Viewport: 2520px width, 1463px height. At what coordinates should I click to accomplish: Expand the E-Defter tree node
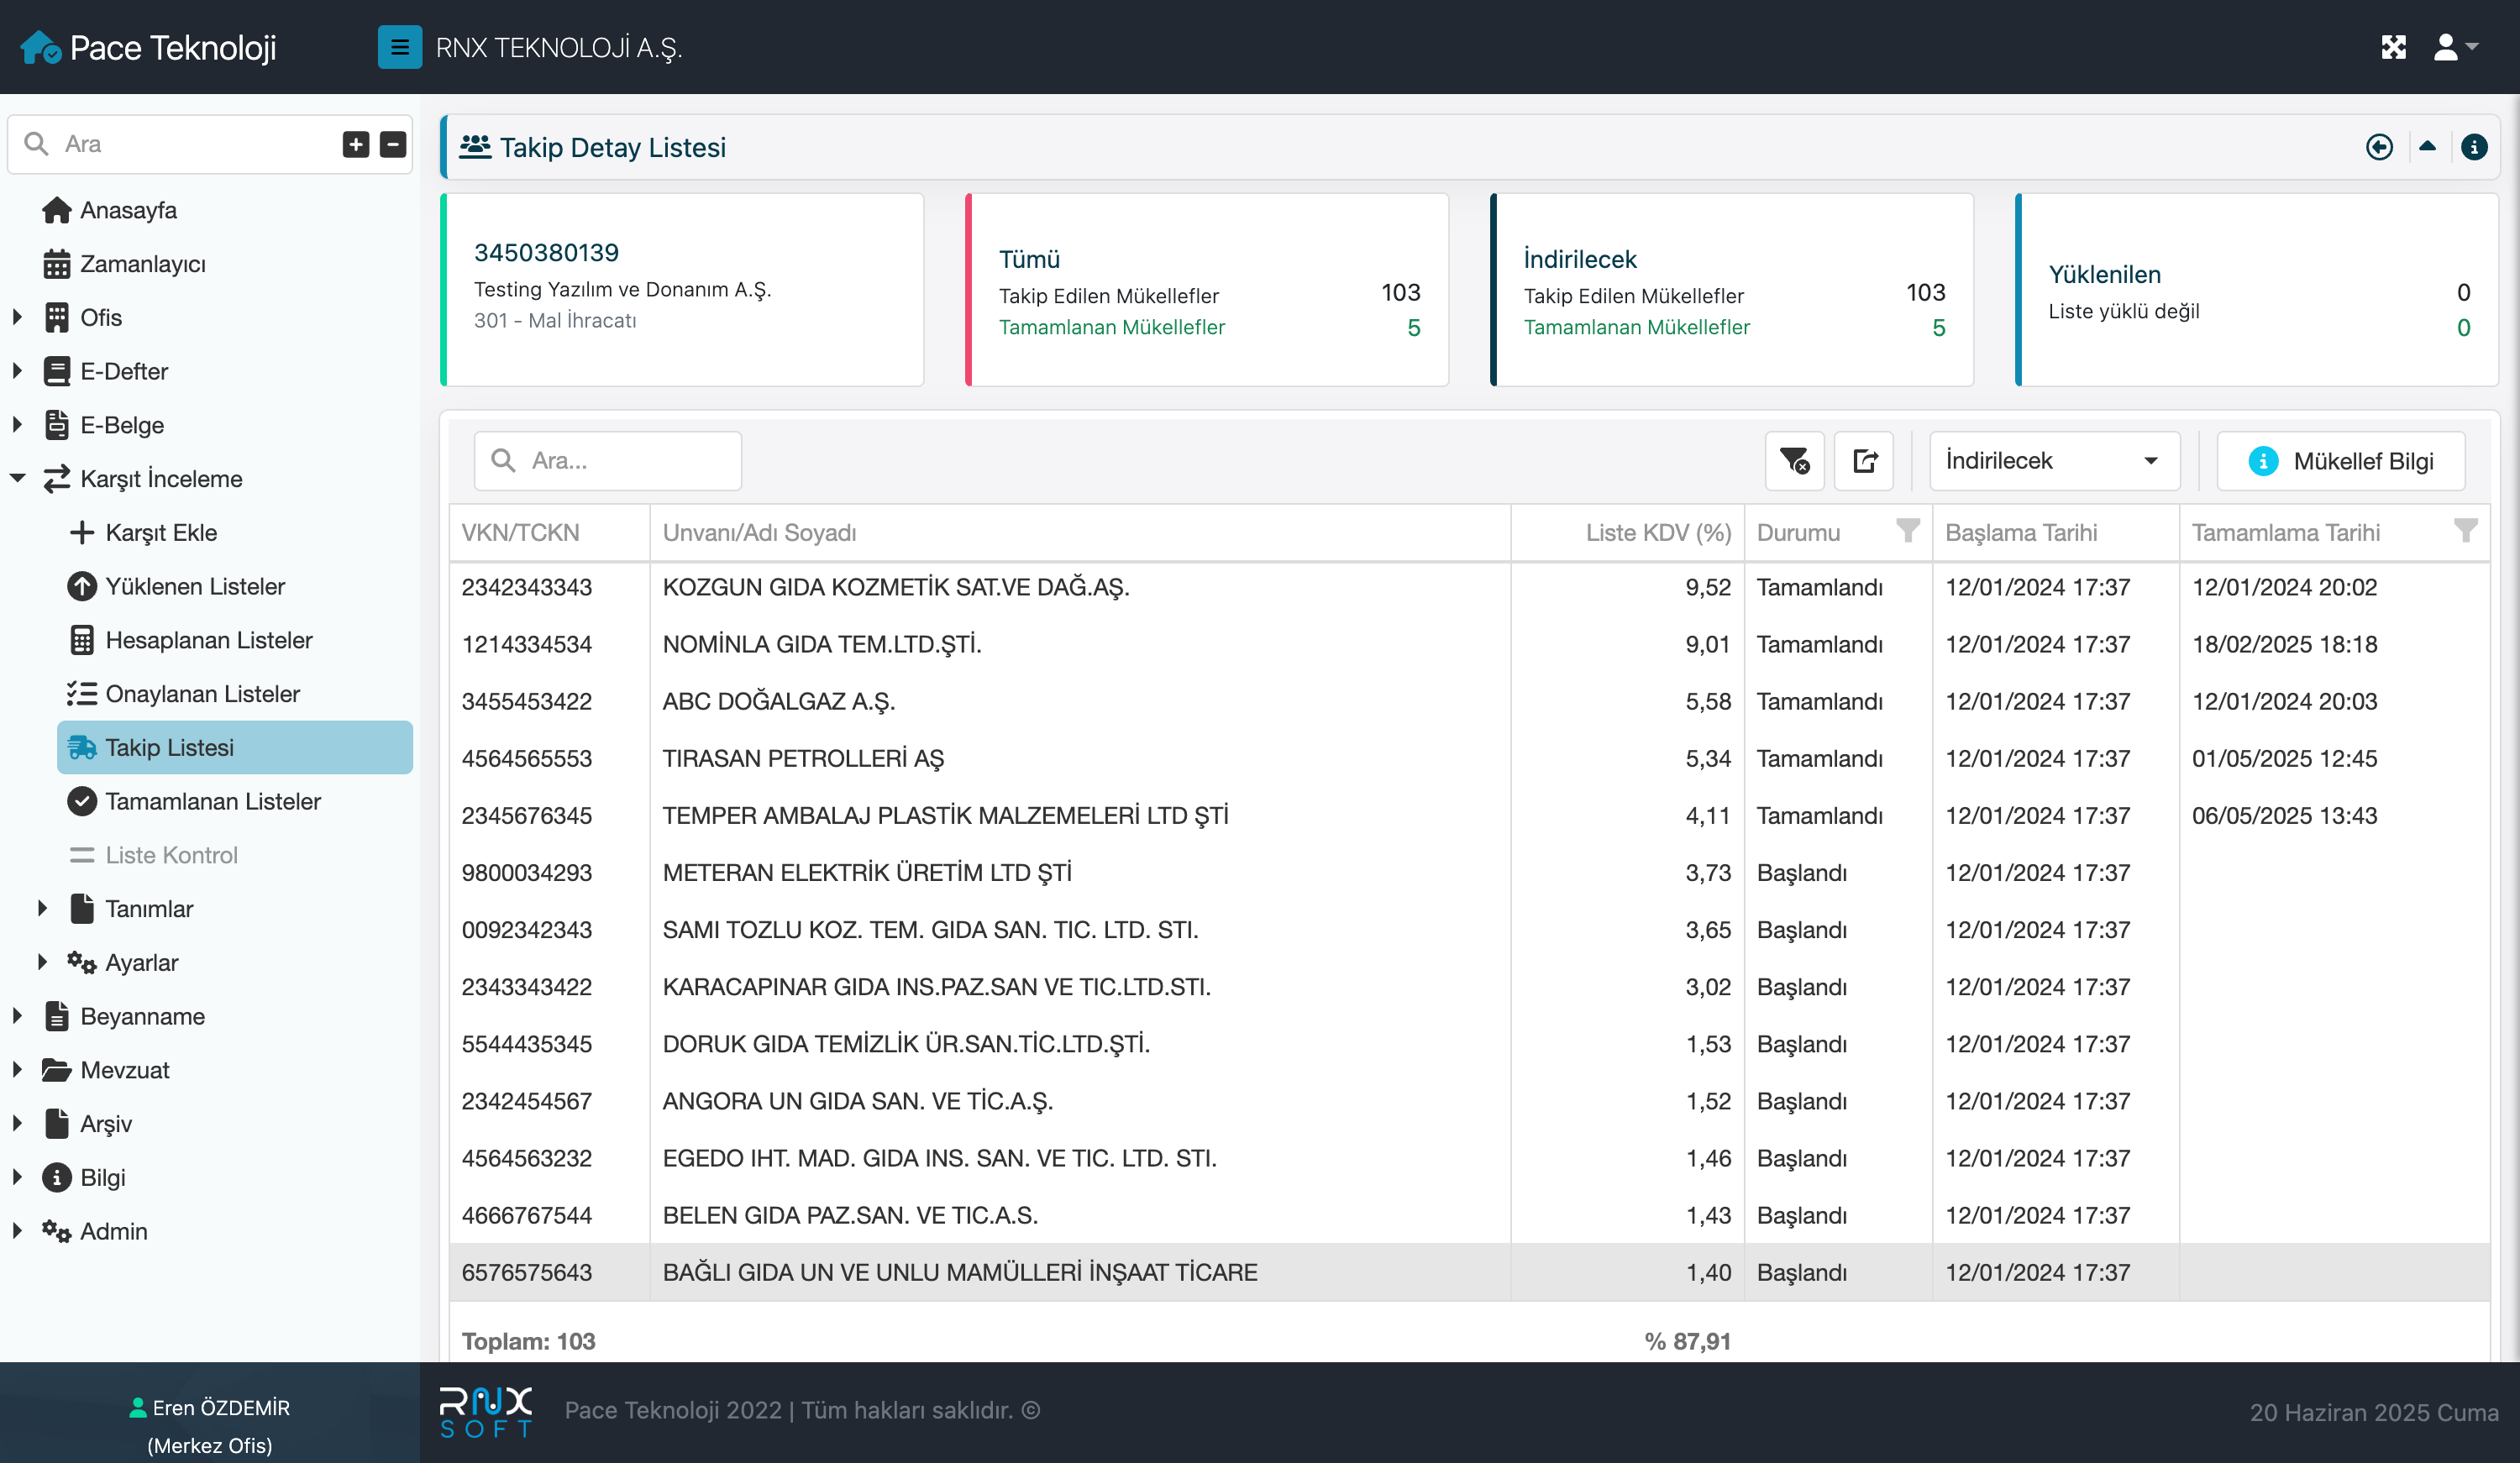tap(17, 371)
